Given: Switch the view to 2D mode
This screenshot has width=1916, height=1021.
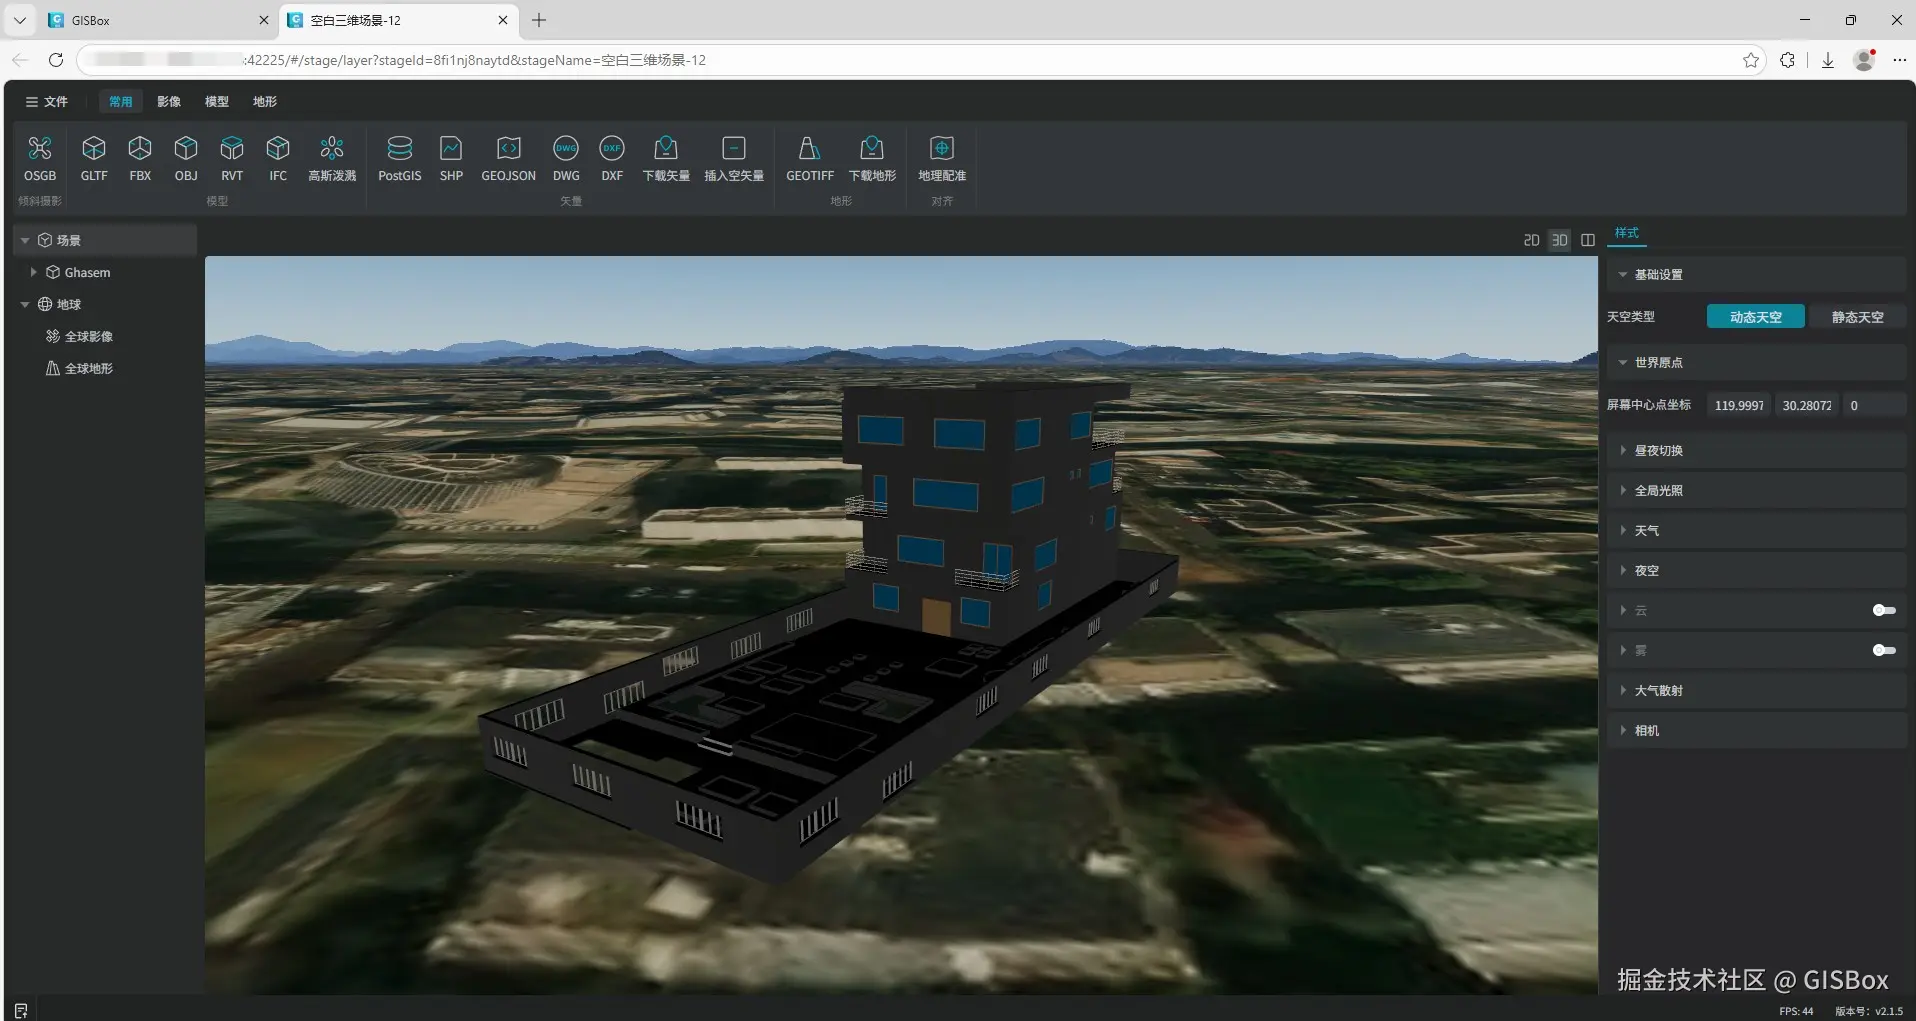Looking at the screenshot, I should pyautogui.click(x=1531, y=240).
